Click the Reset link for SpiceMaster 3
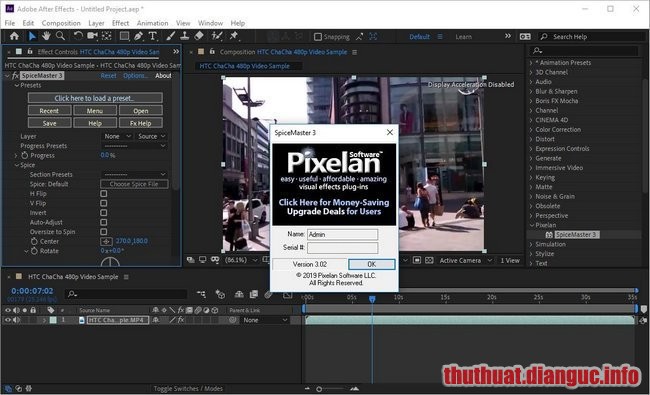The height and width of the screenshot is (395, 650). point(108,75)
